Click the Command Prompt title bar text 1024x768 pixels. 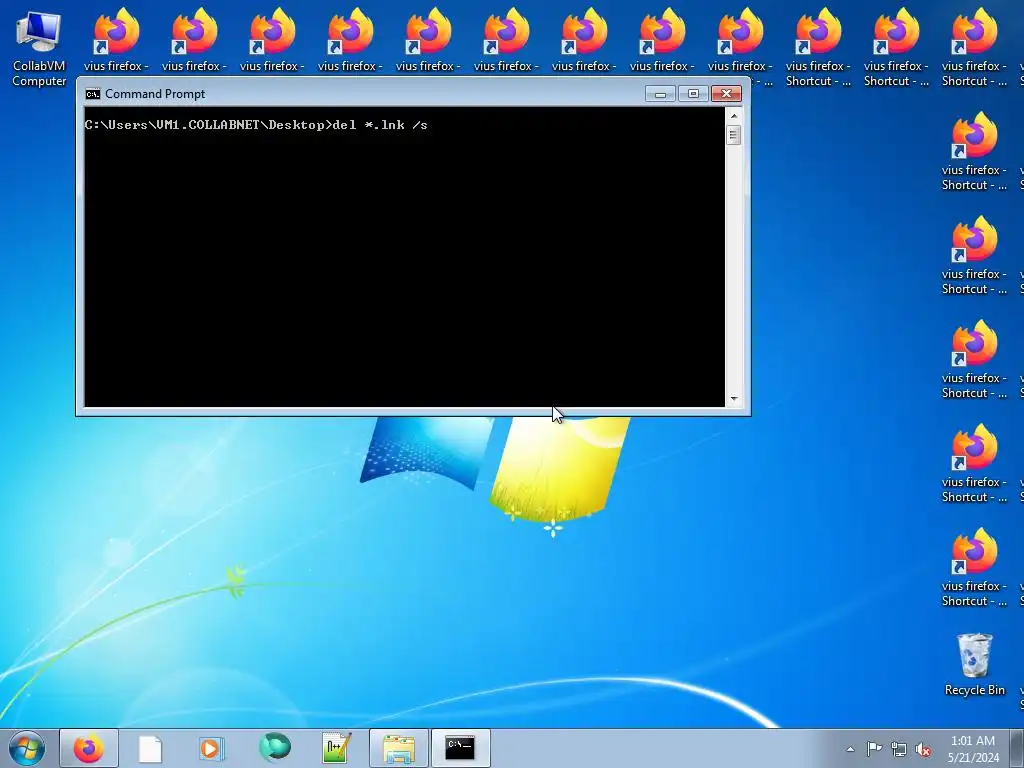(155, 94)
